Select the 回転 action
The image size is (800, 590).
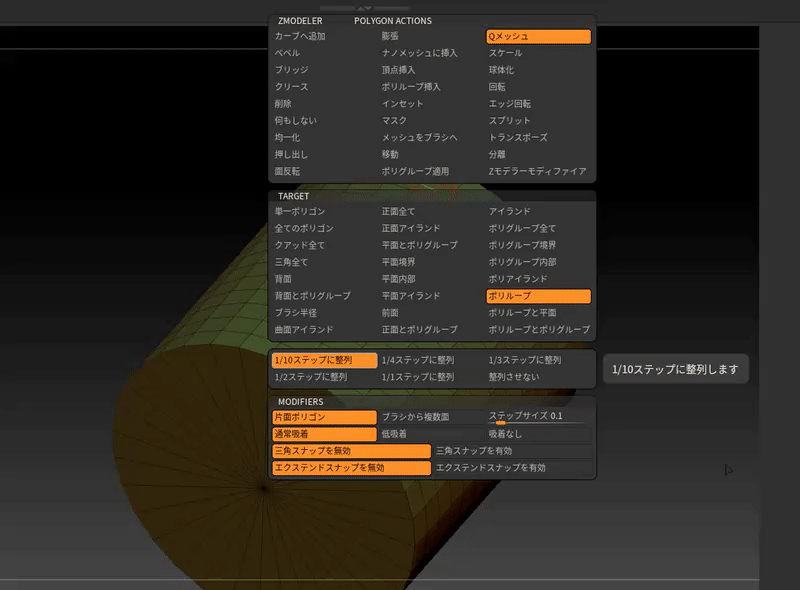click(497, 87)
